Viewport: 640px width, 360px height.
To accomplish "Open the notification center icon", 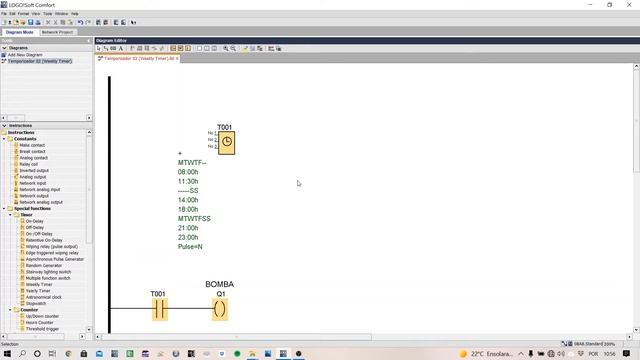I will [627, 353].
